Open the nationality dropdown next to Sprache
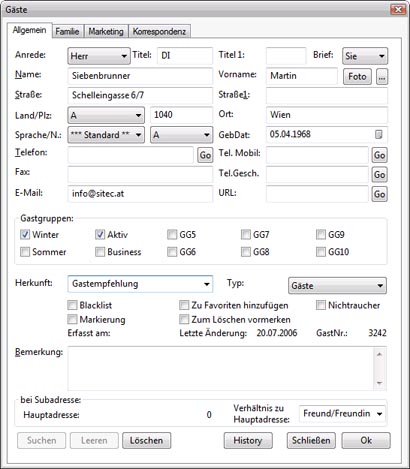Viewport: 410px width, 469px height. pos(181,135)
